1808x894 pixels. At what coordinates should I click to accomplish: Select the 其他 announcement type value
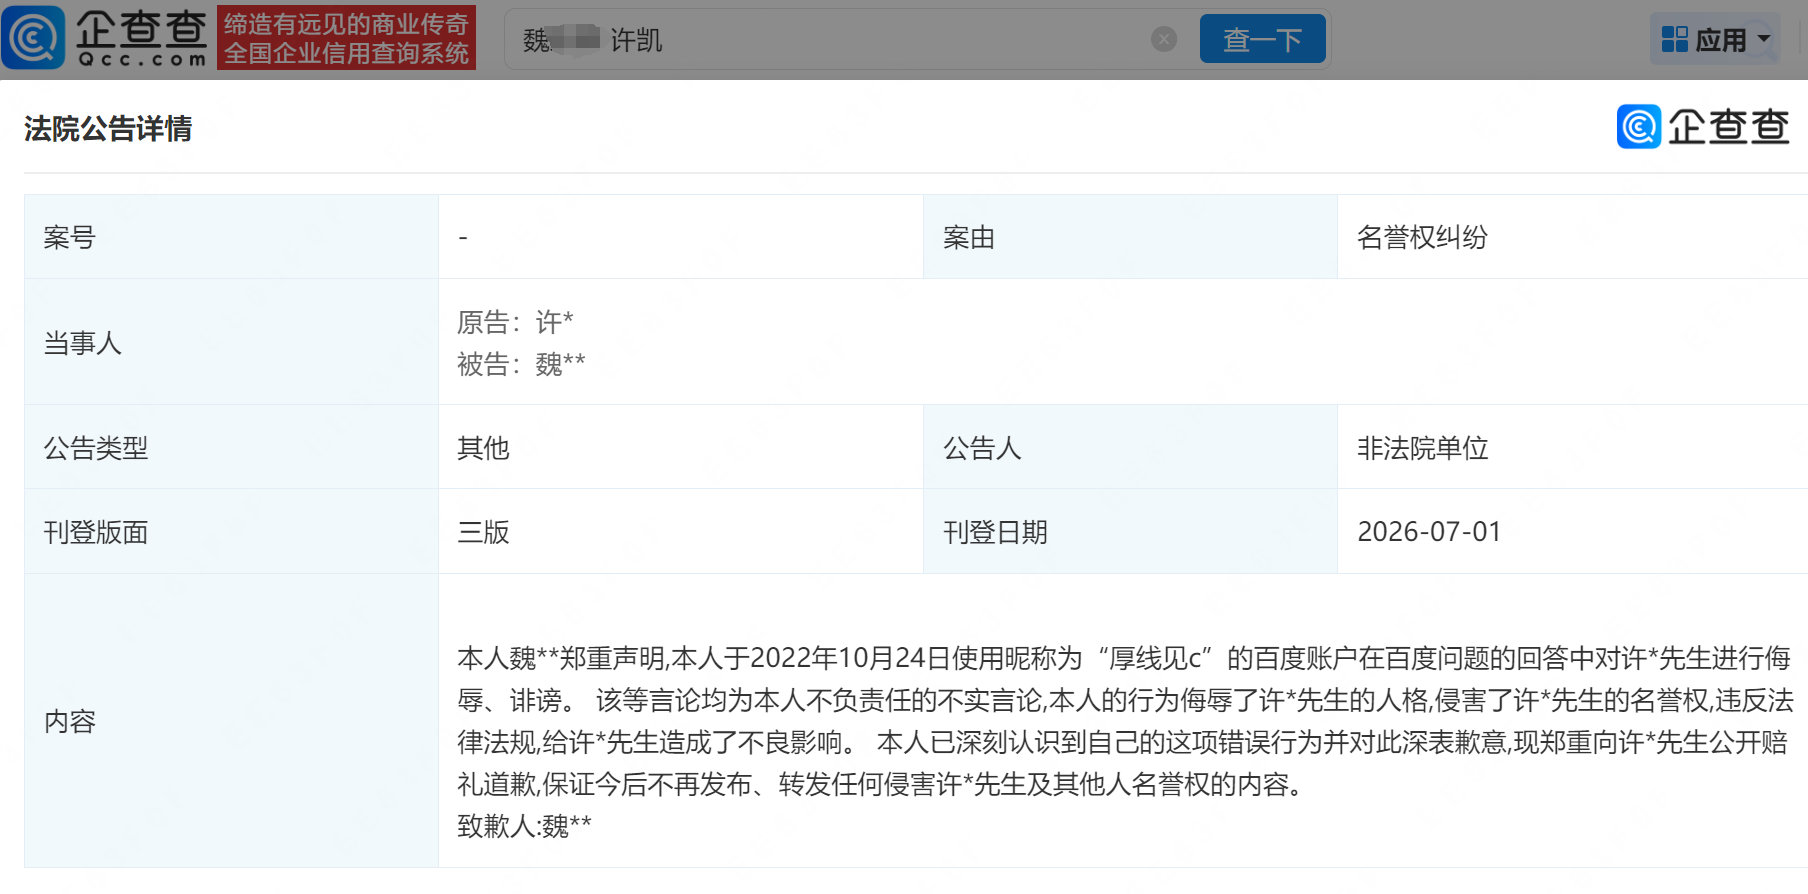point(483,448)
